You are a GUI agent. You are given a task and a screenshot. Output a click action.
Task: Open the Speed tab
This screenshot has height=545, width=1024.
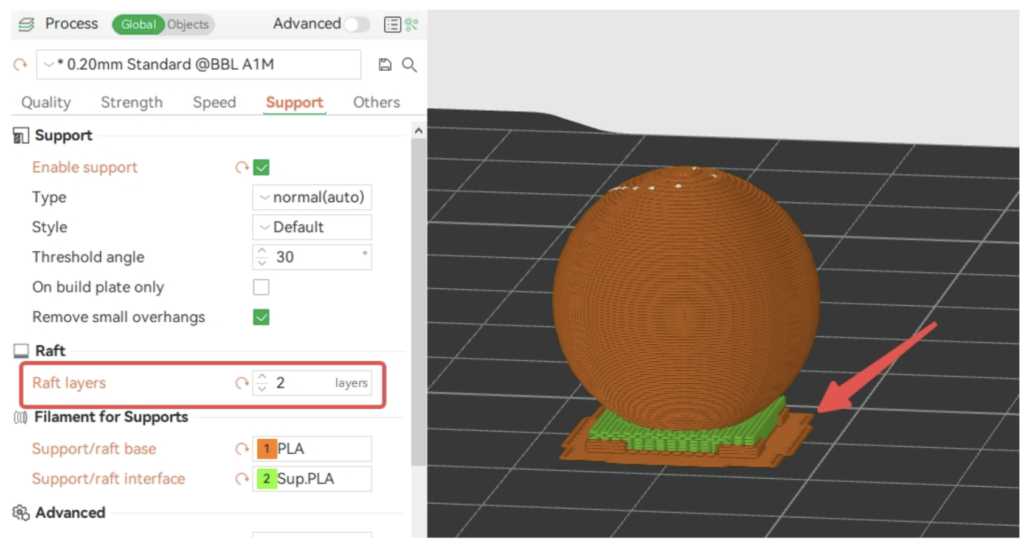214,102
